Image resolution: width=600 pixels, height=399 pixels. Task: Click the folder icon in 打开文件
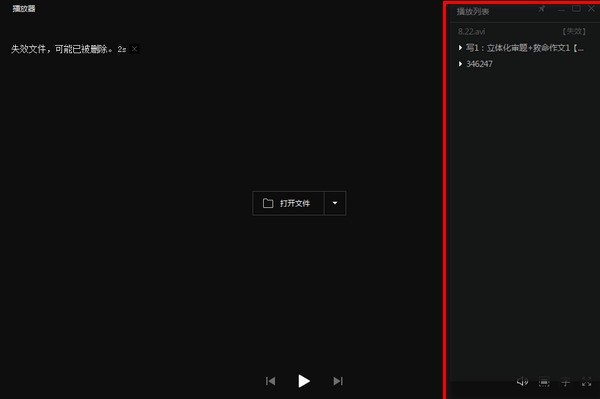pos(268,203)
